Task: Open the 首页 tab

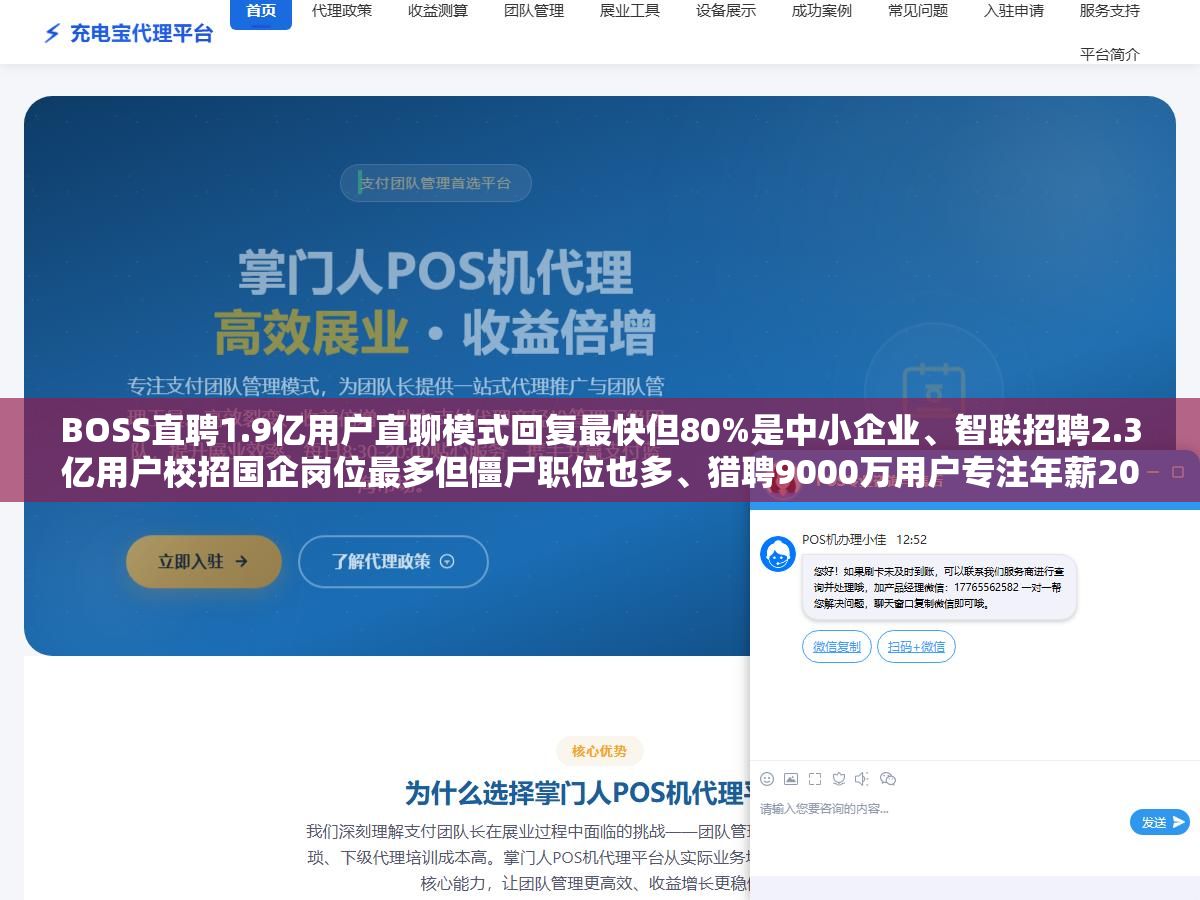Action: pyautogui.click(x=261, y=11)
